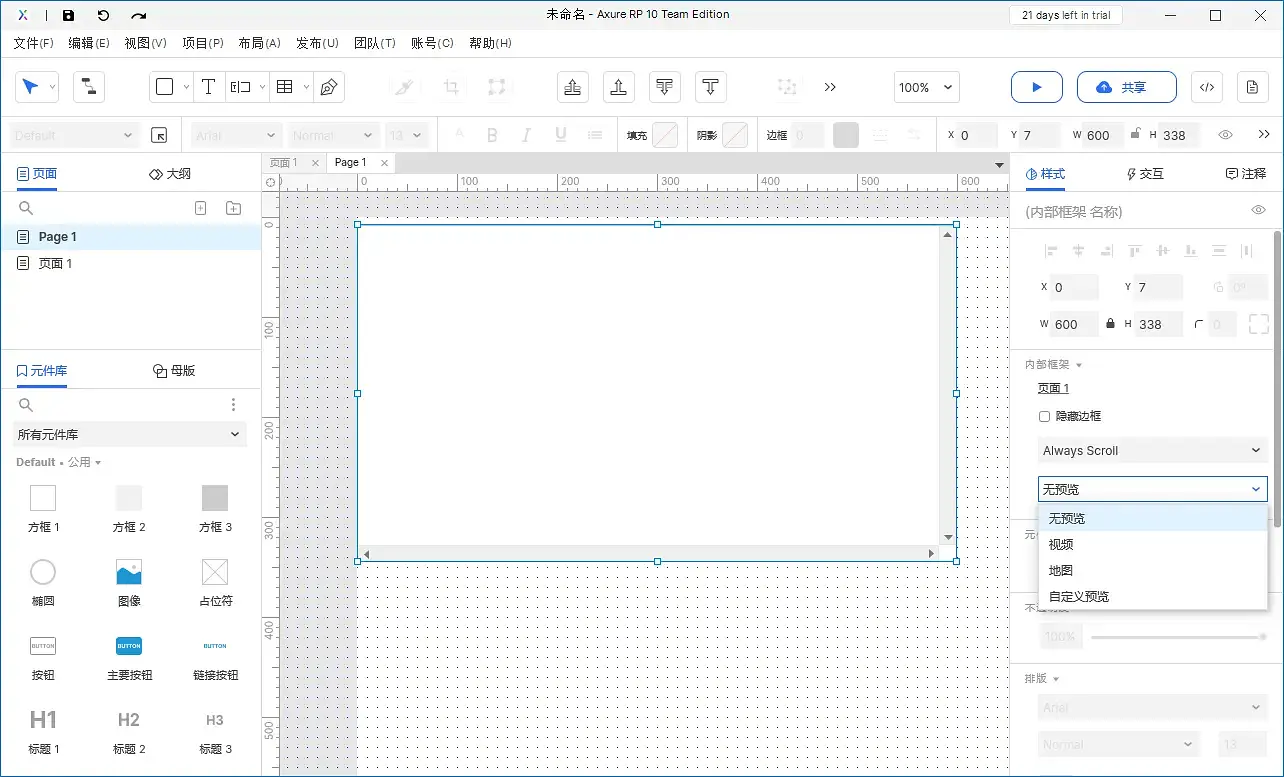Expand the 内部框架 section arrow

point(1079,365)
